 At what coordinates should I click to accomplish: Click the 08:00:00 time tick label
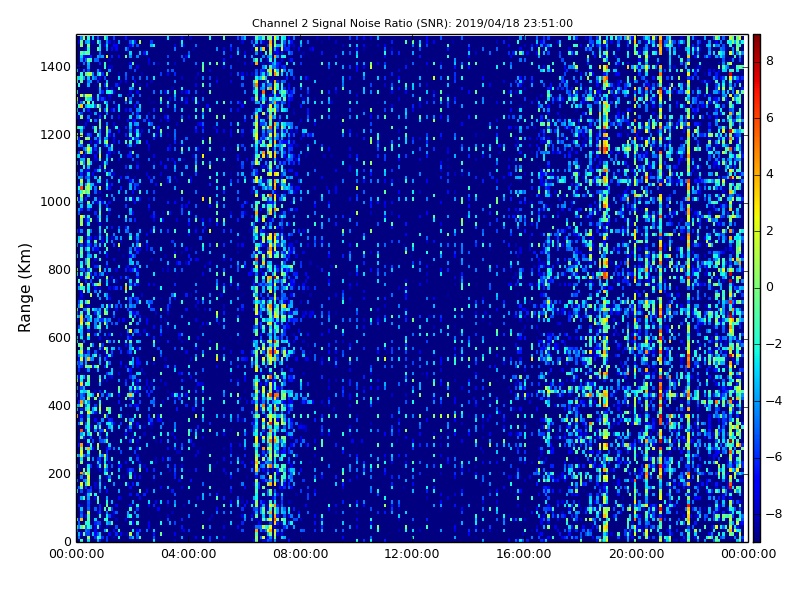301,554
